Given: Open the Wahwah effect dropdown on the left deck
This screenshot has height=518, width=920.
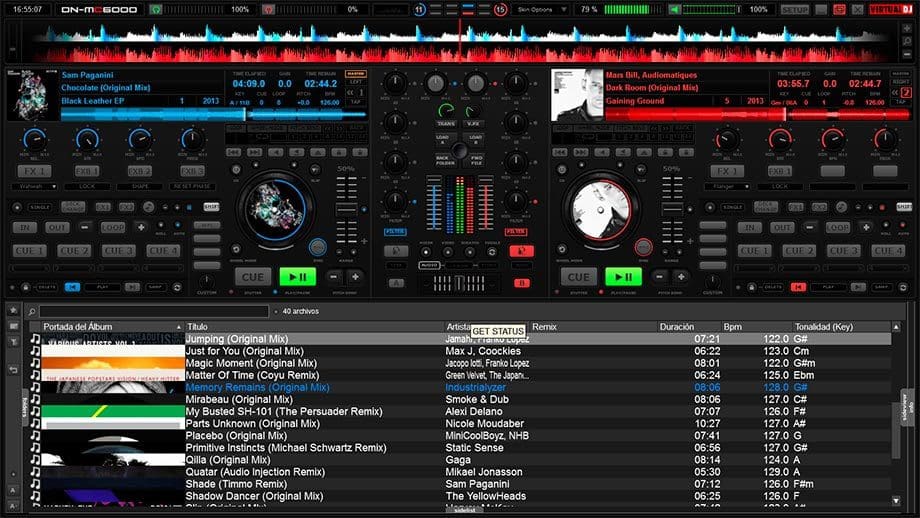Looking at the screenshot, I should [35, 187].
